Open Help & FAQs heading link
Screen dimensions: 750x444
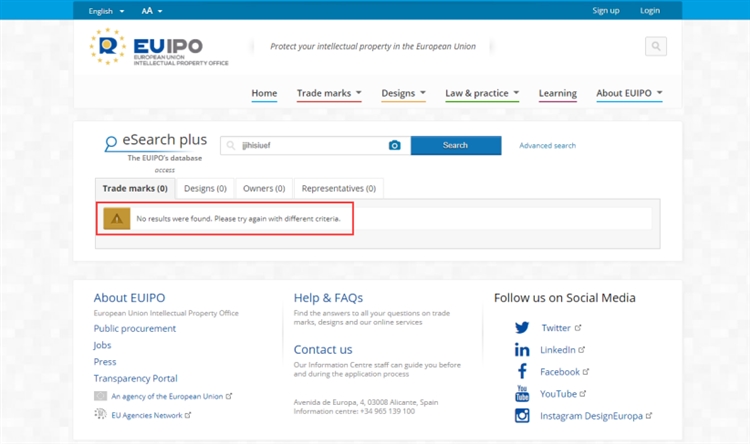[328, 298]
